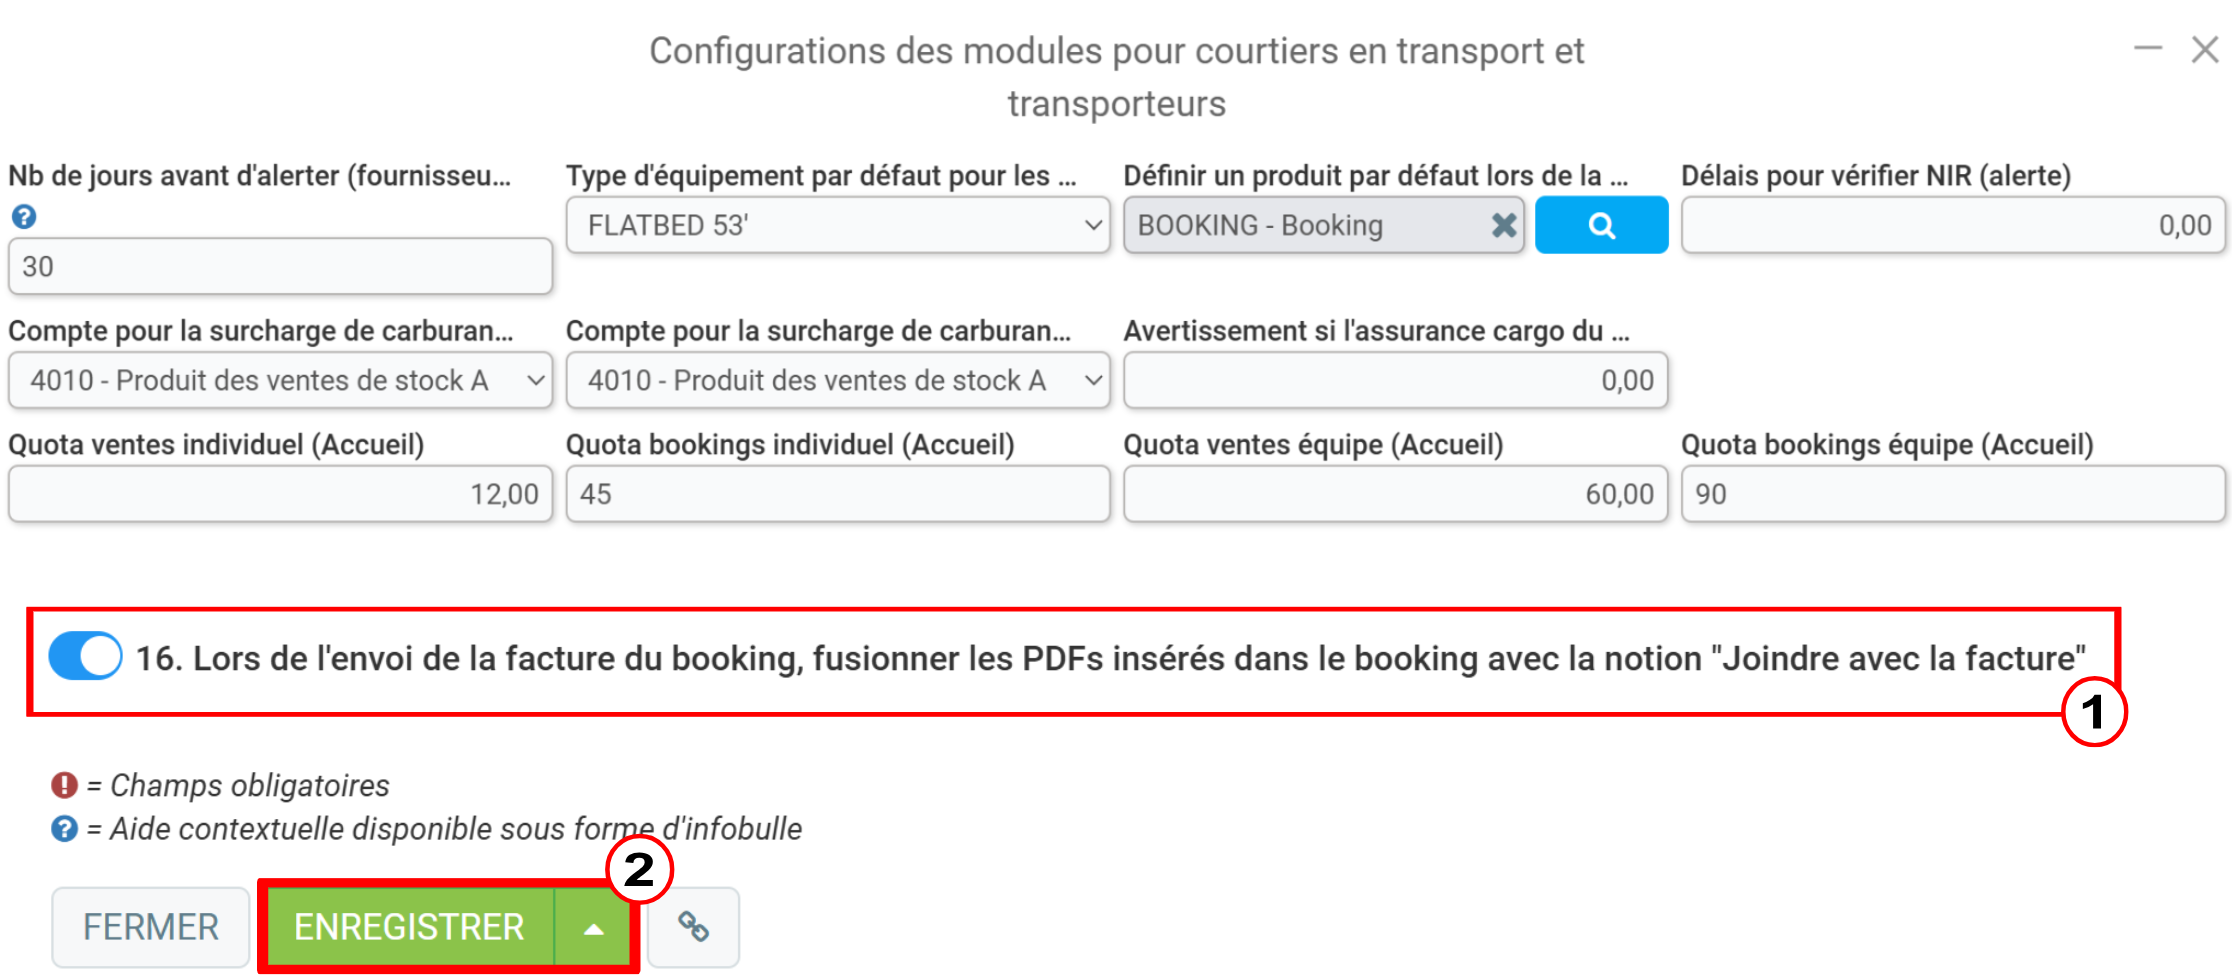Open the FLATBED 53' equipment type dropdown

tap(838, 225)
